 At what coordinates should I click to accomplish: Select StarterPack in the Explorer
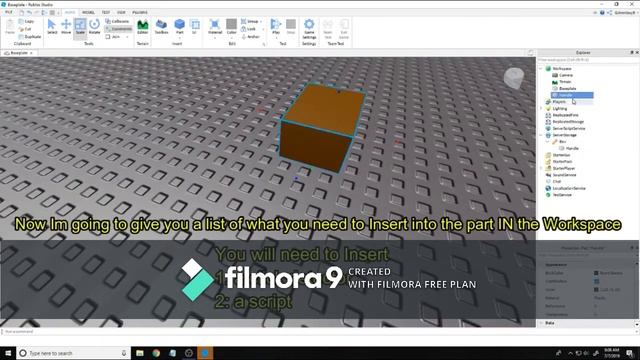coord(560,162)
